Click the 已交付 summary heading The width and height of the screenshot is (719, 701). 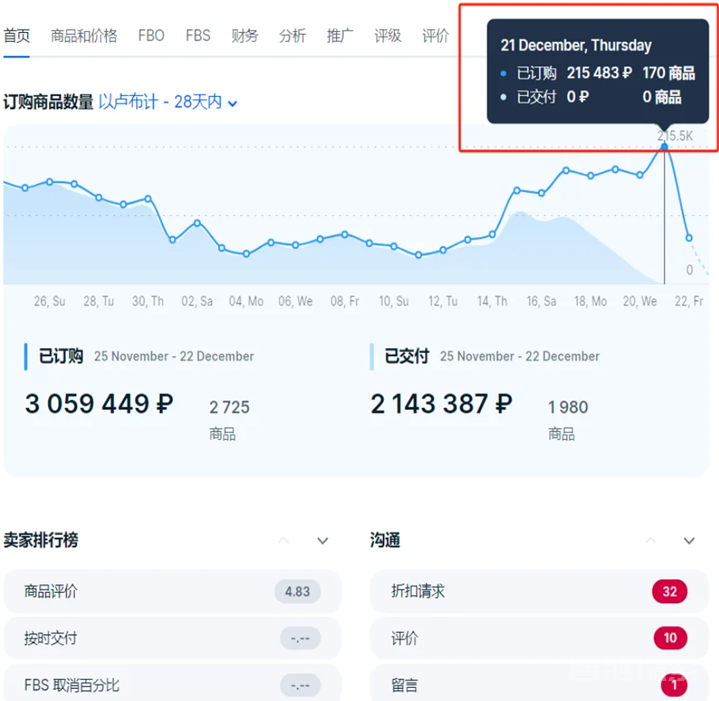[407, 356]
